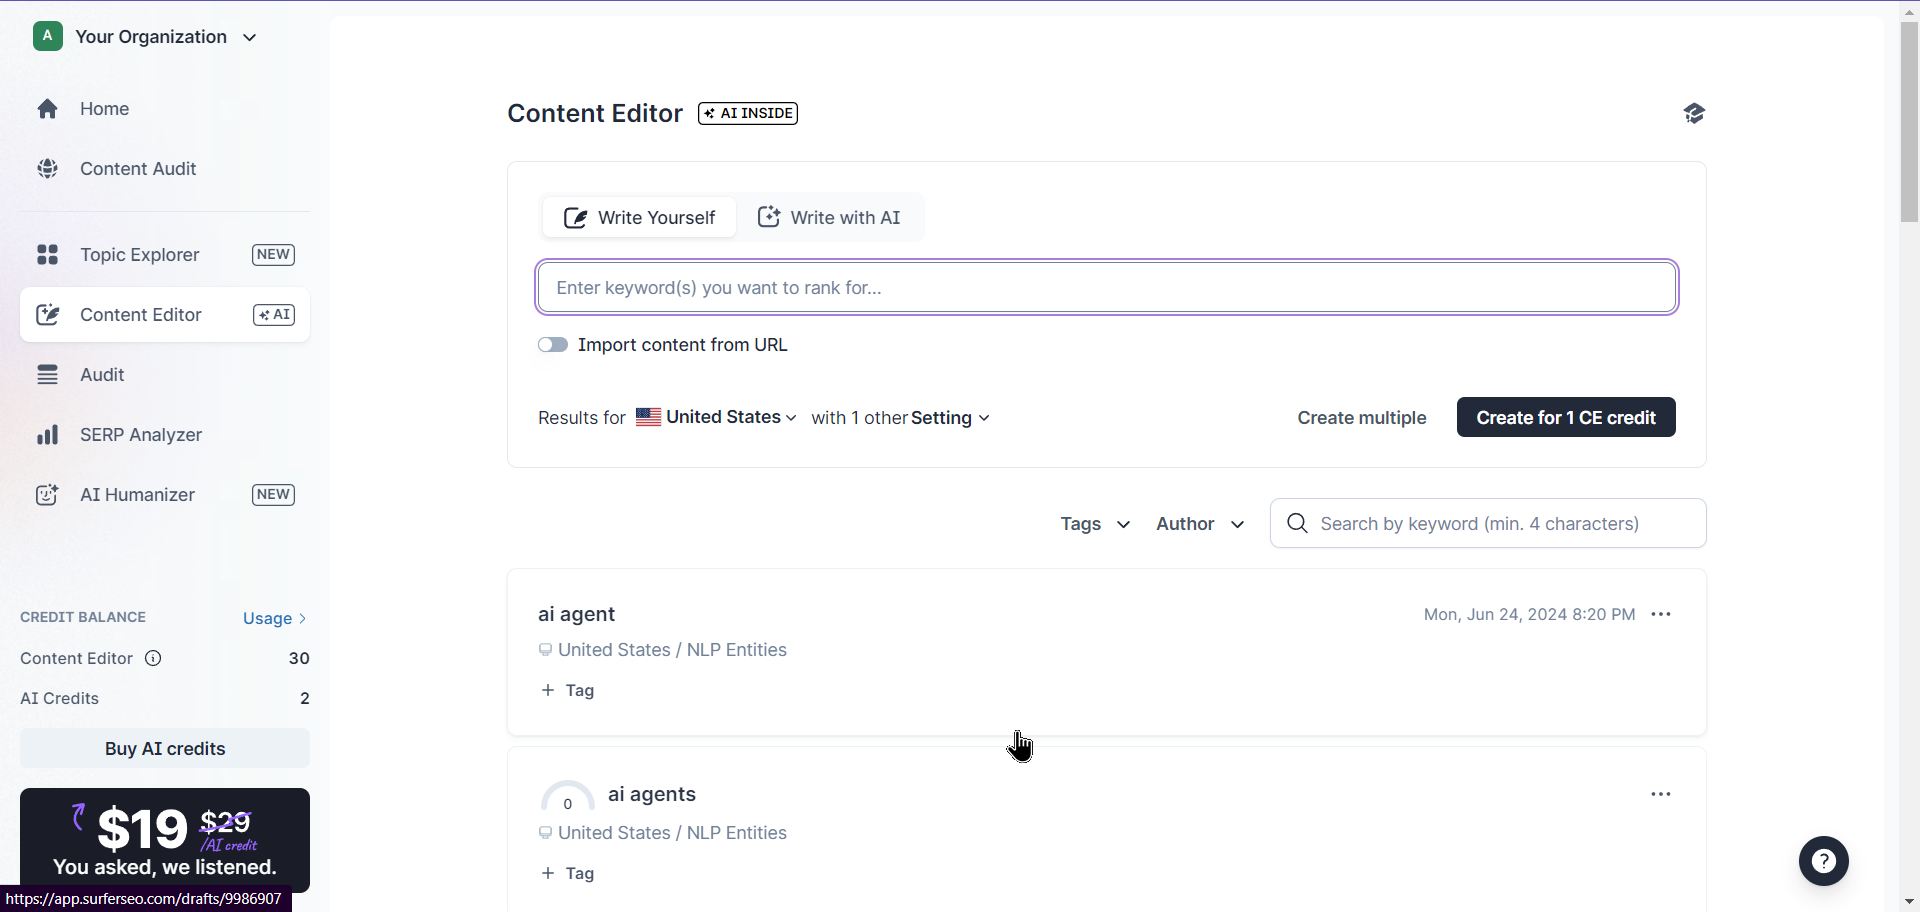
Task: Click the graduation cap academy icon
Action: point(1694,113)
